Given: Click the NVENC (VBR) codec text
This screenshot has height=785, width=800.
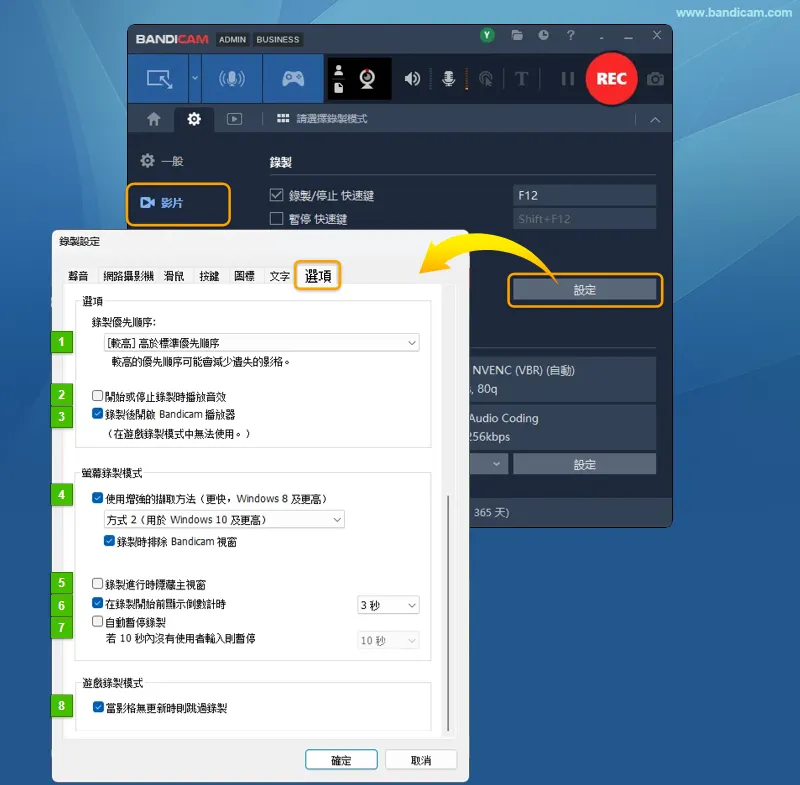Looking at the screenshot, I should [523, 370].
